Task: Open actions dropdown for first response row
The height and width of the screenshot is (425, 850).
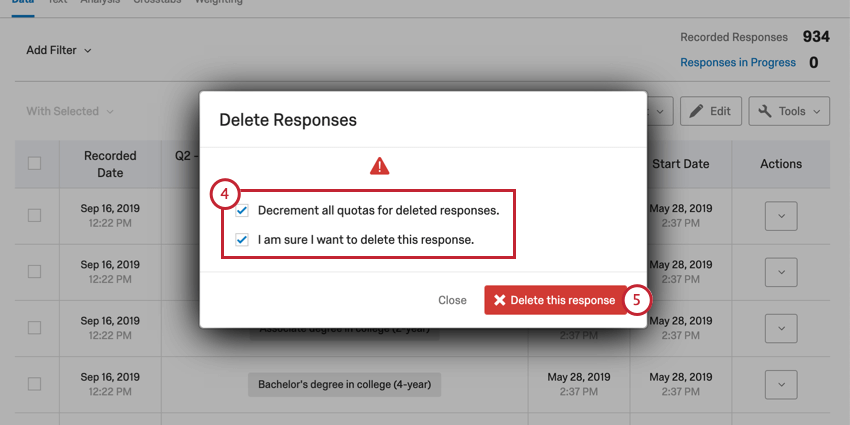Action: [781, 216]
